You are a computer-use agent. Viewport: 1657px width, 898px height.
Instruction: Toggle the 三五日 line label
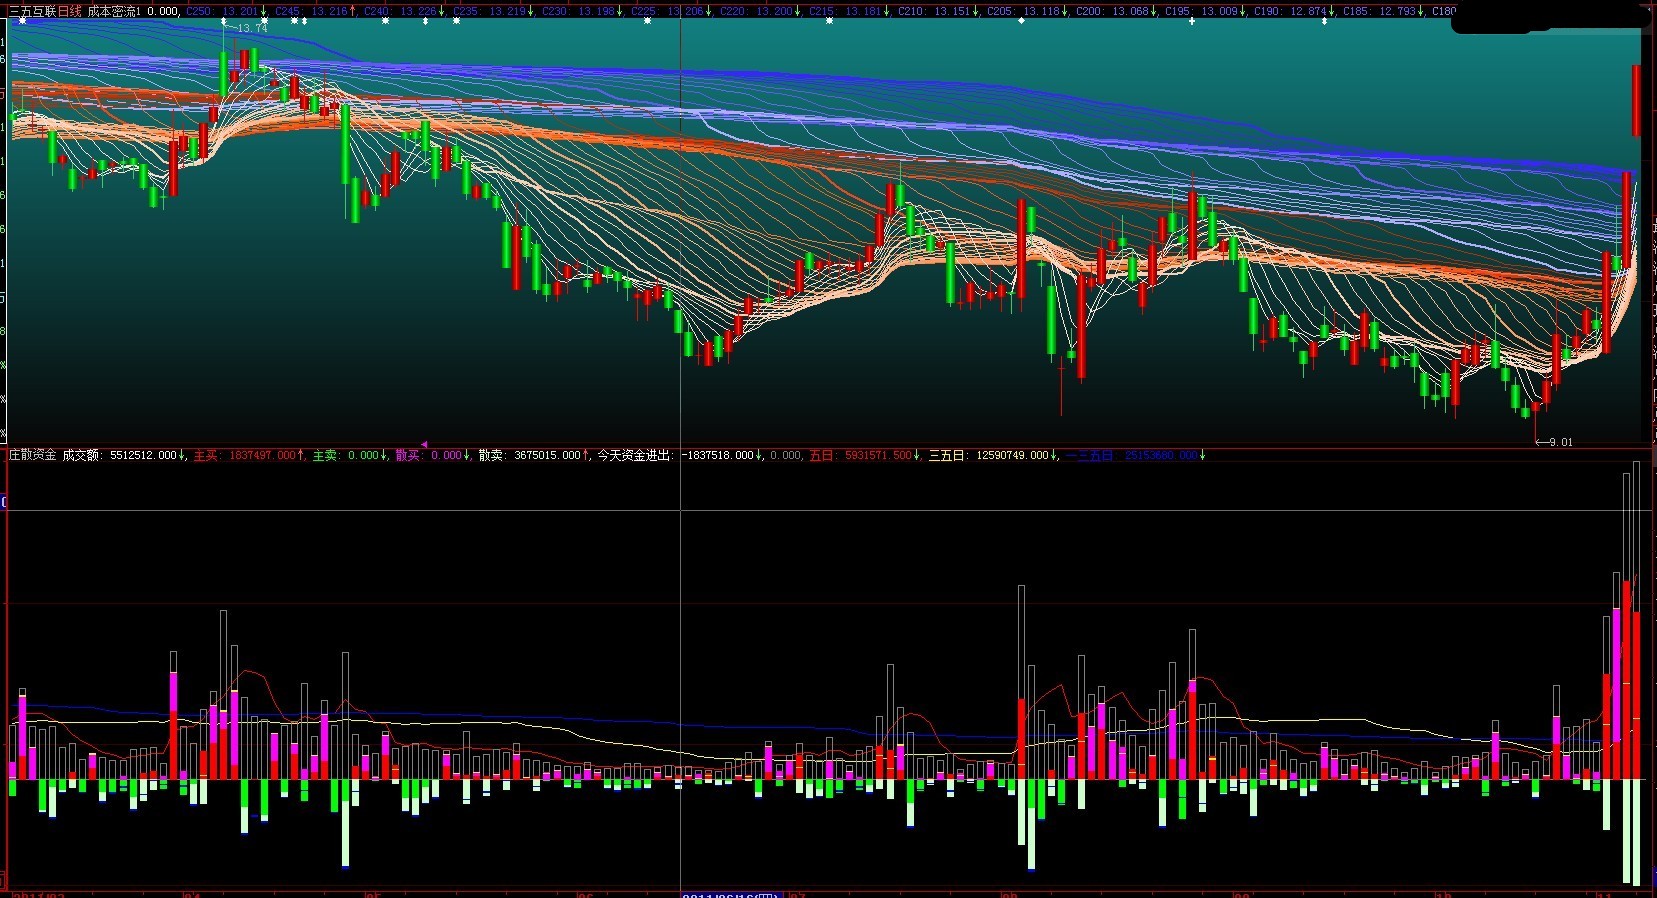click(988, 455)
